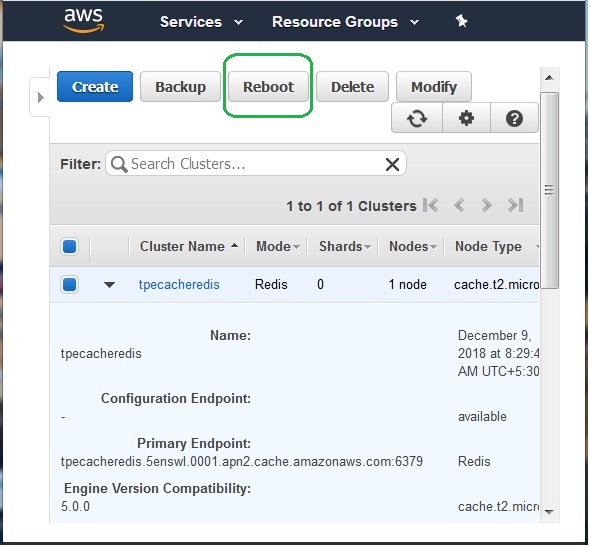Click the Modify button
Image resolution: width=590 pixels, height=548 pixels.
point(434,87)
